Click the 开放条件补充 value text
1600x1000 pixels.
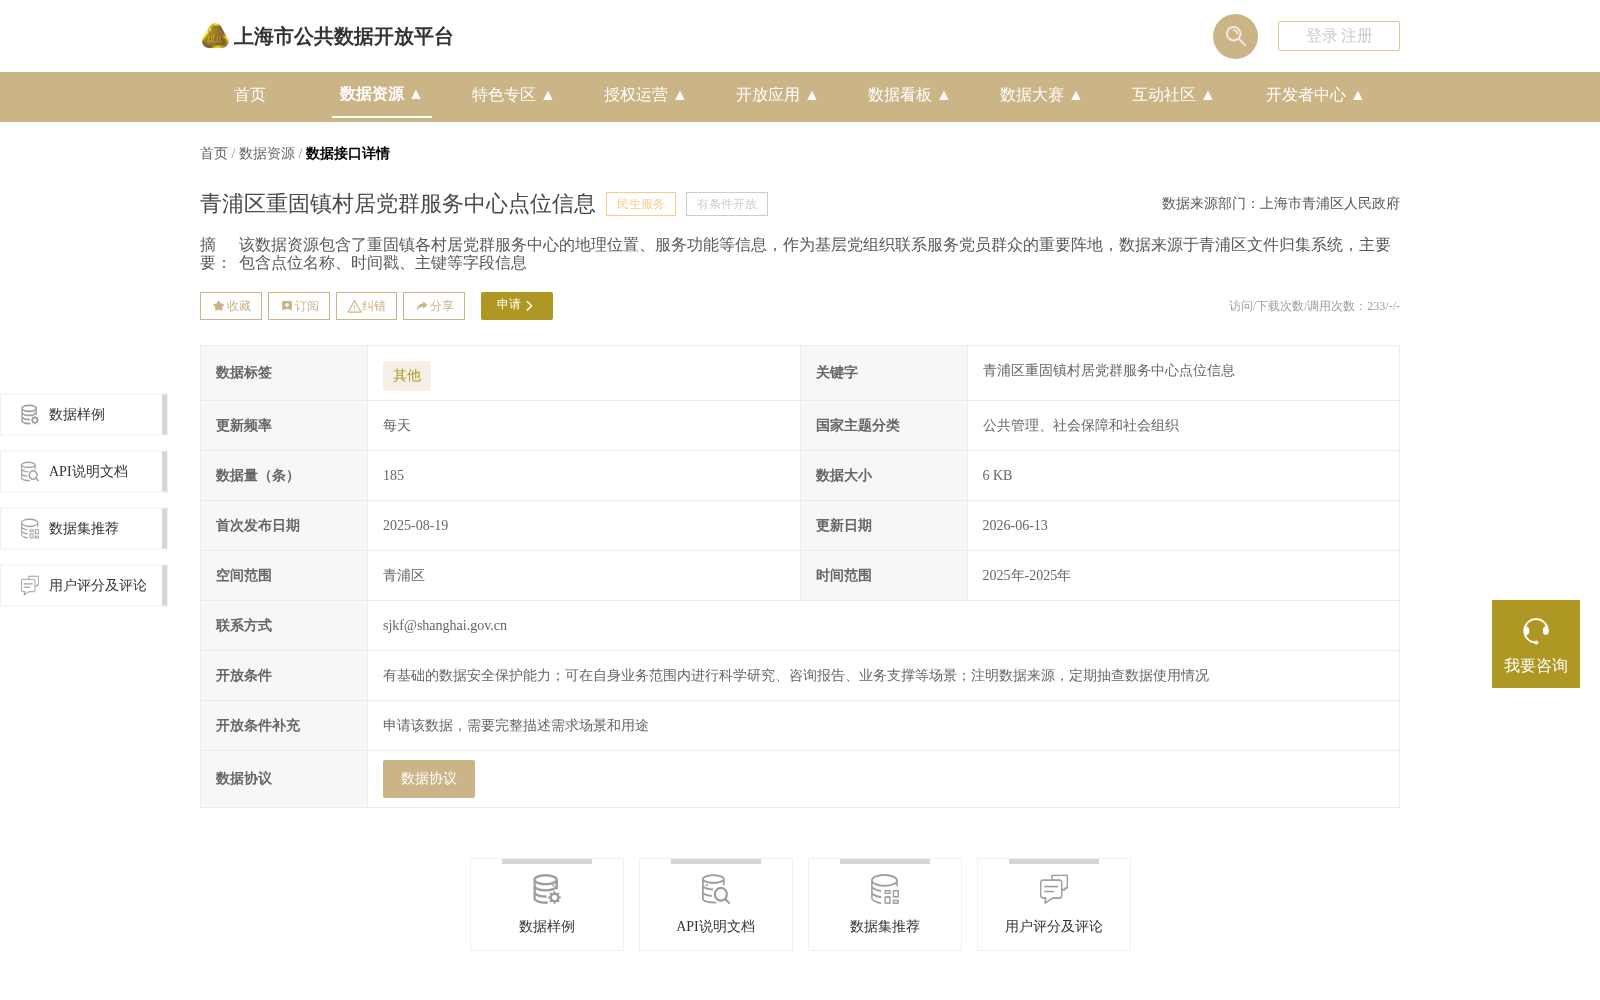(x=516, y=726)
